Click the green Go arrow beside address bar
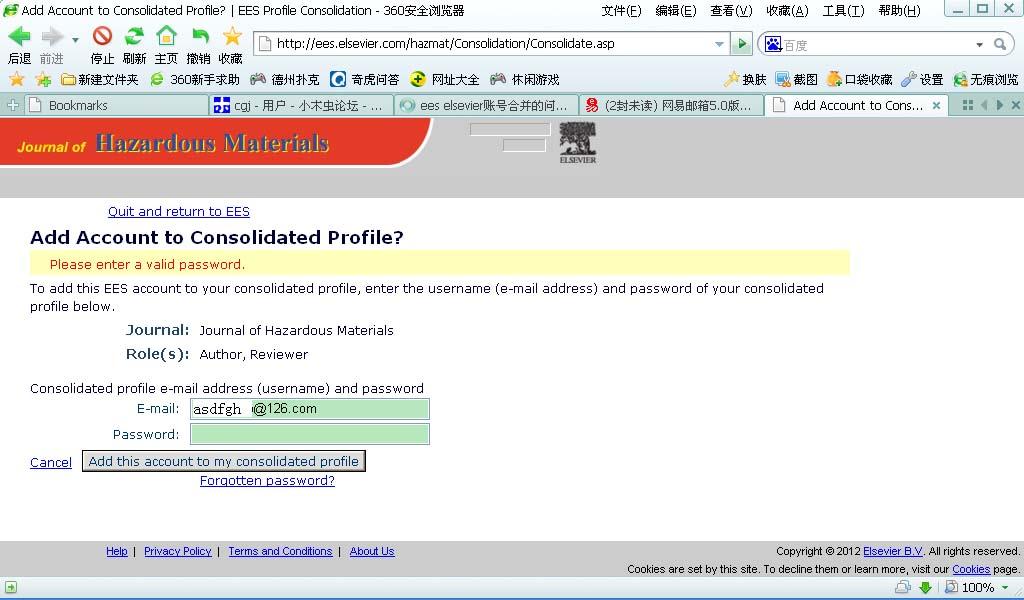Image resolution: width=1024 pixels, height=600 pixels. [x=741, y=44]
